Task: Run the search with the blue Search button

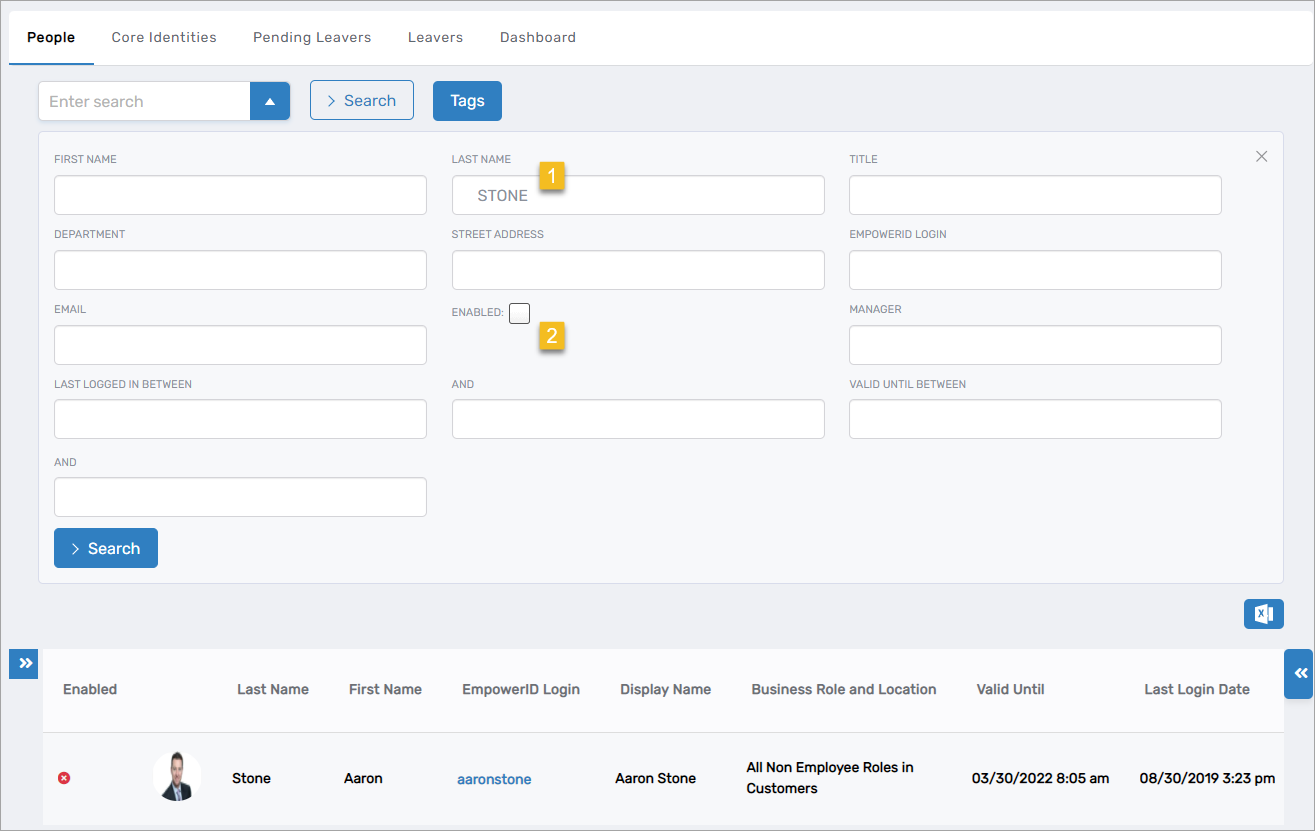Action: pos(105,547)
